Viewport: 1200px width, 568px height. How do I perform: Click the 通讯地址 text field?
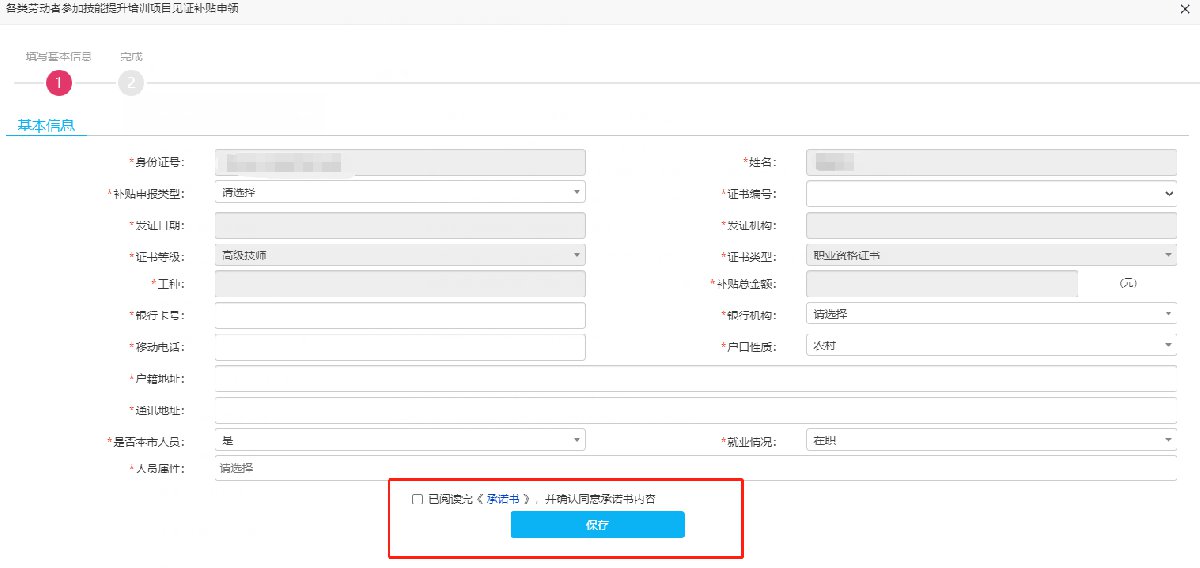[x=695, y=410]
